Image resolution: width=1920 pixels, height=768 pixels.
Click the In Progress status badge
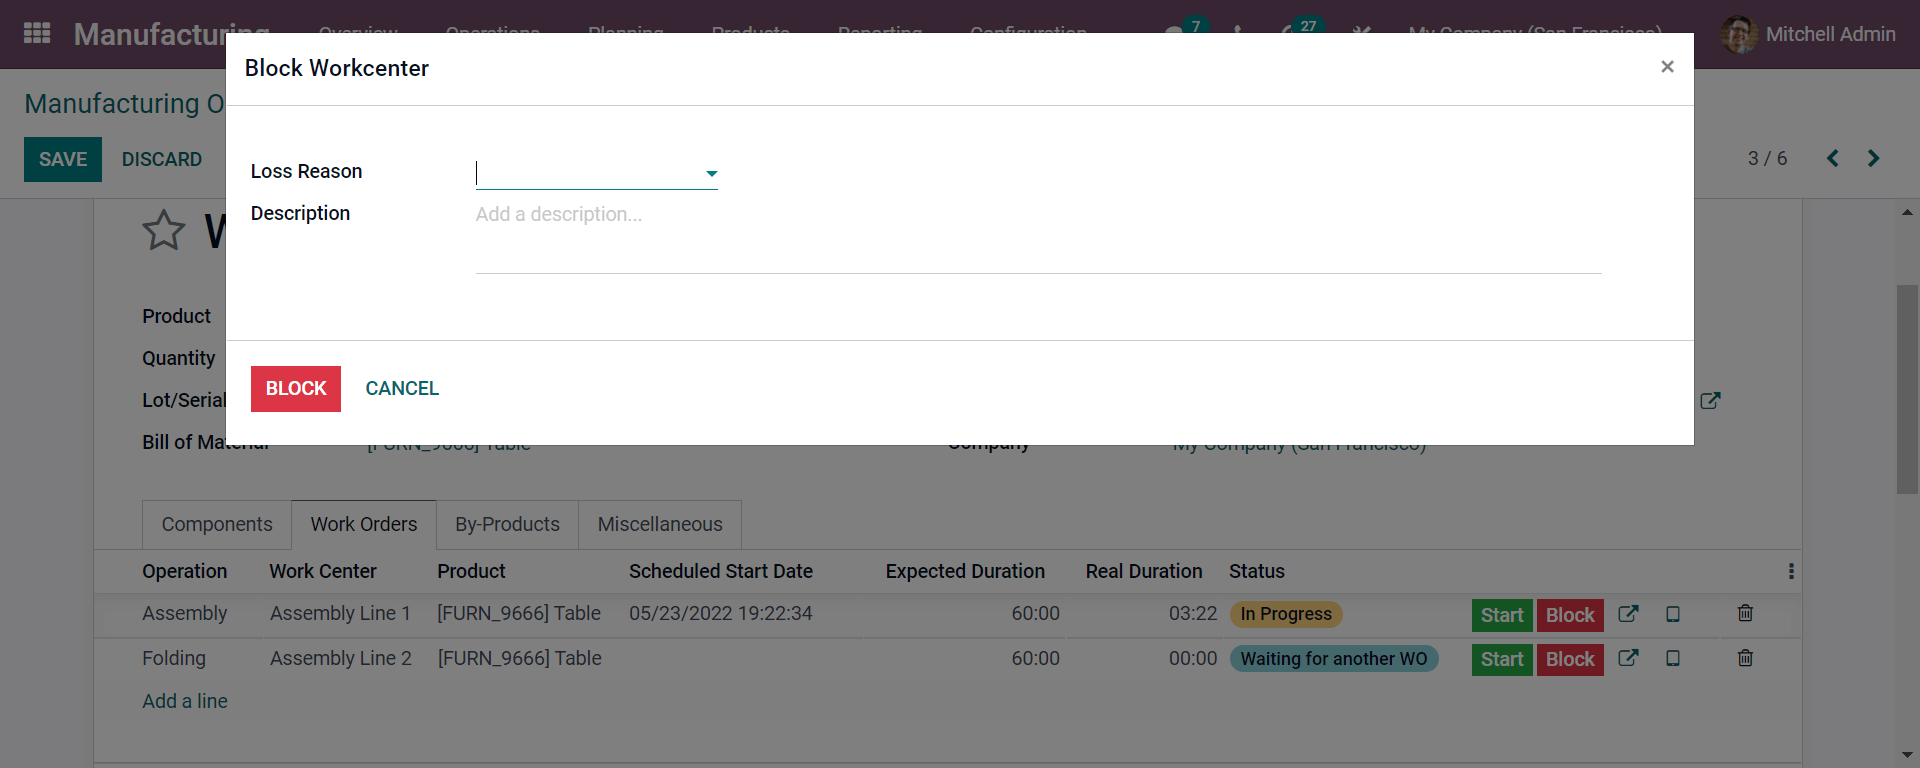[1286, 614]
